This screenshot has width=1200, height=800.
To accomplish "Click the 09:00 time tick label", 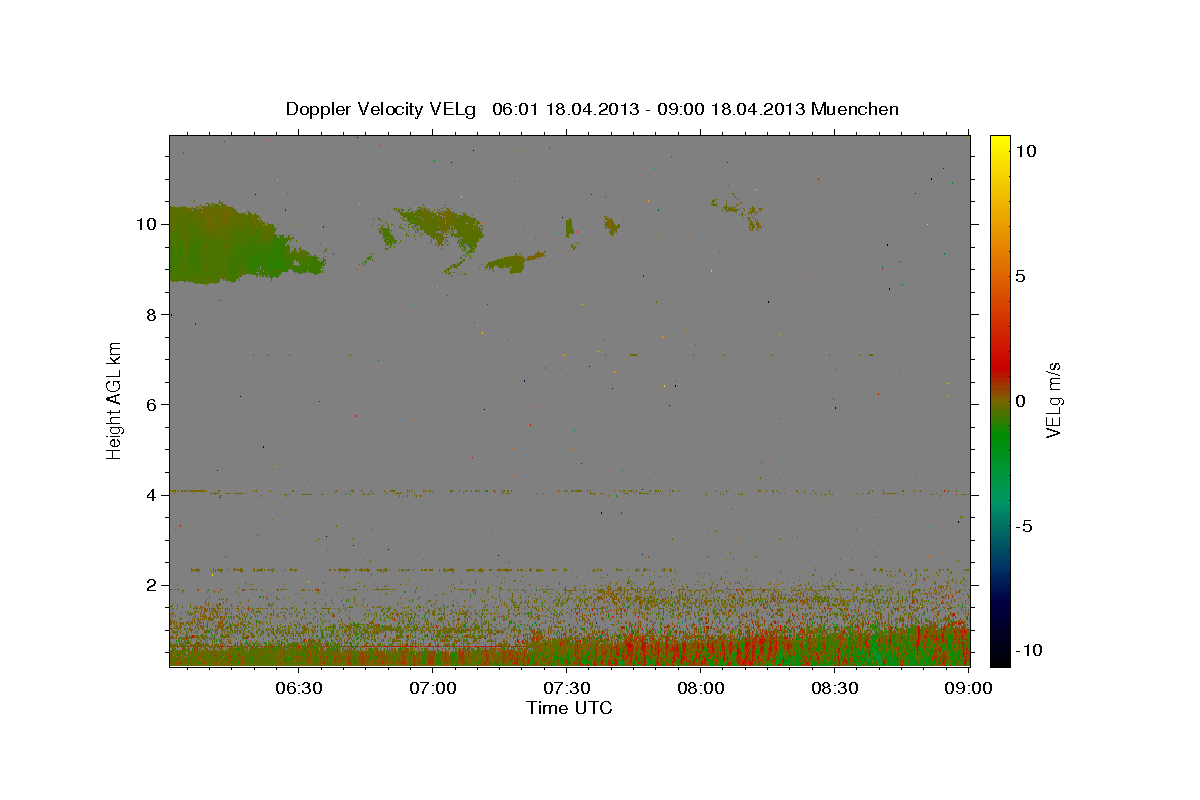I will tap(969, 688).
